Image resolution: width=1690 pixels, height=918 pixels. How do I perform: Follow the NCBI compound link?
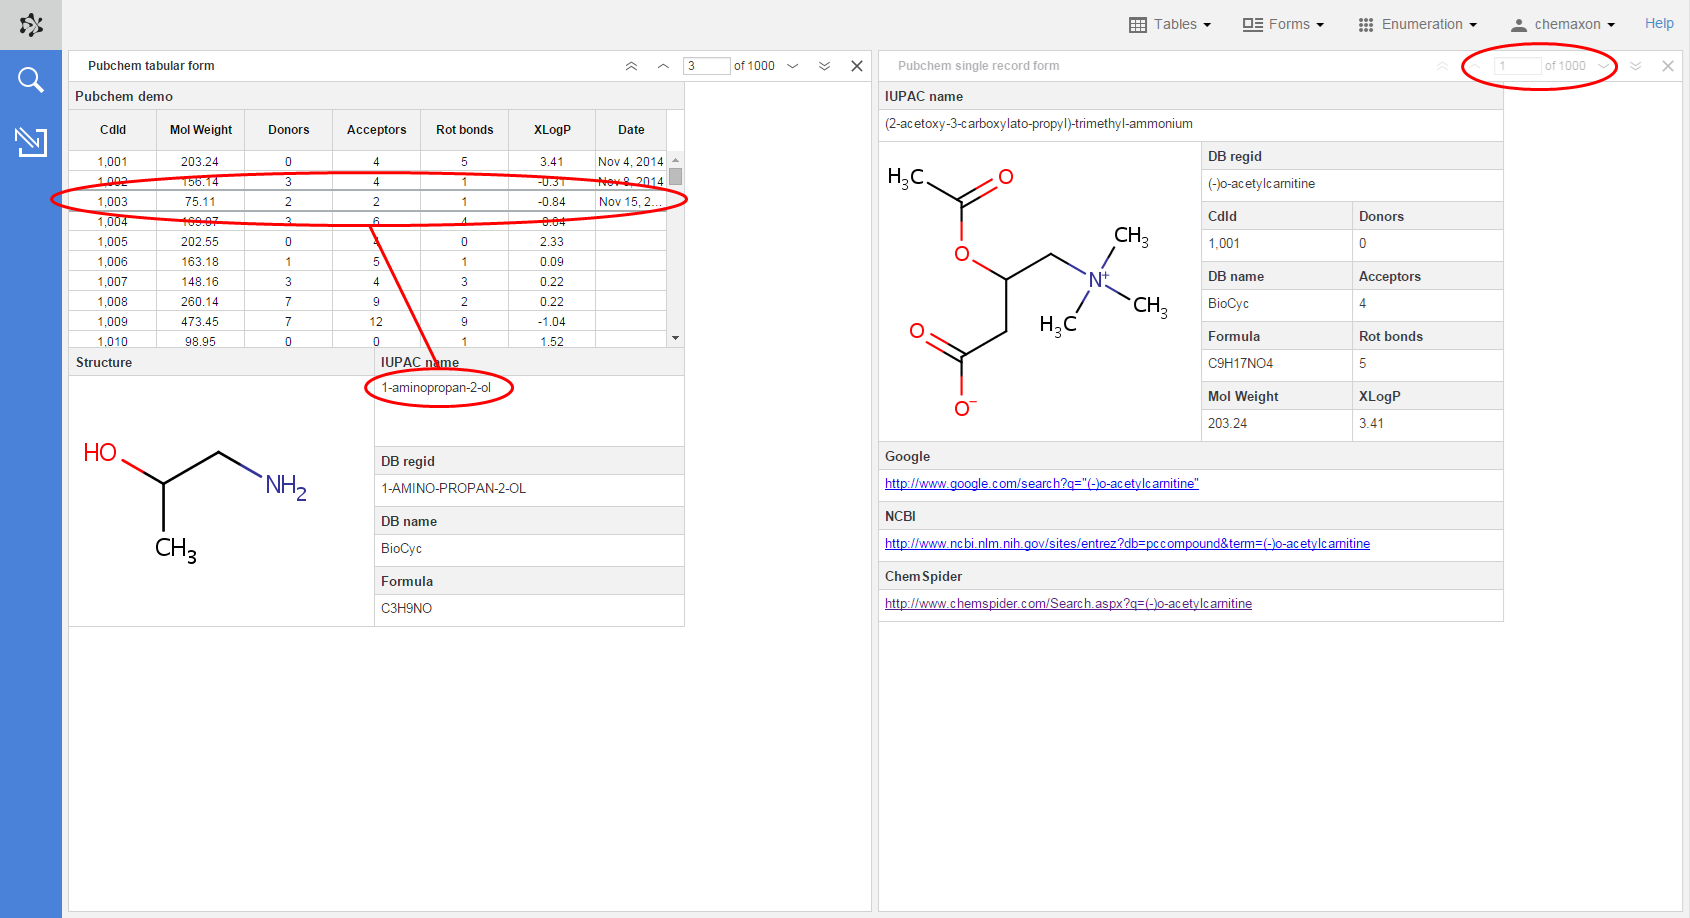tap(1127, 544)
